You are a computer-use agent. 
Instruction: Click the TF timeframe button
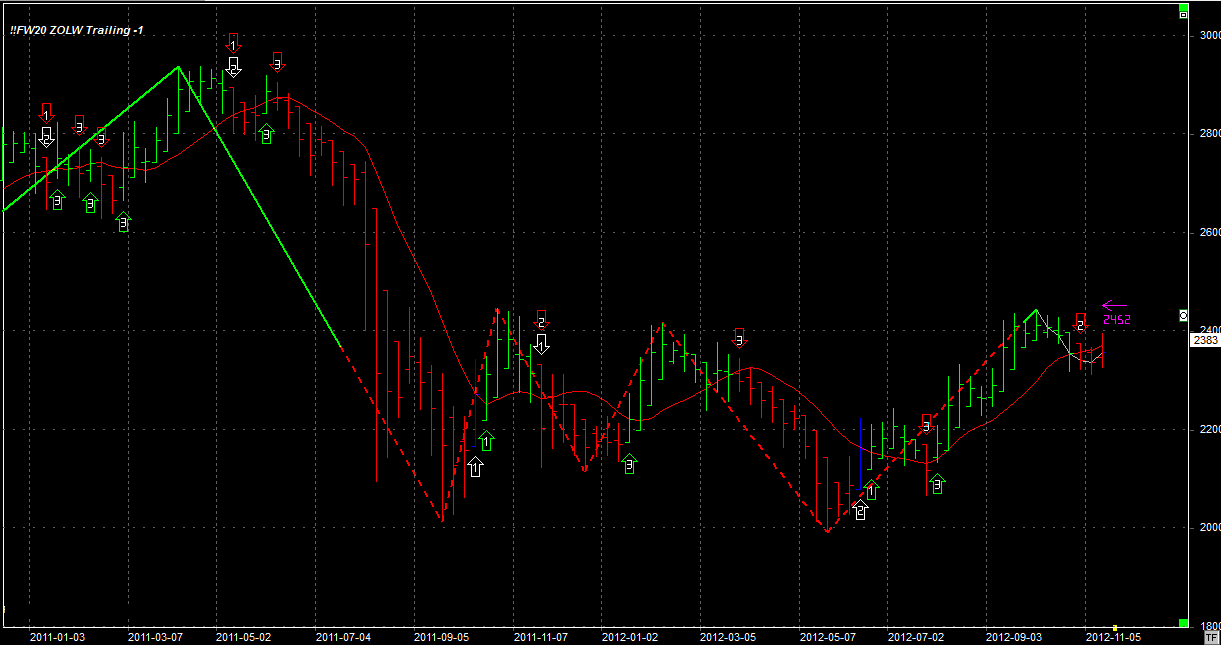pos(1210,636)
